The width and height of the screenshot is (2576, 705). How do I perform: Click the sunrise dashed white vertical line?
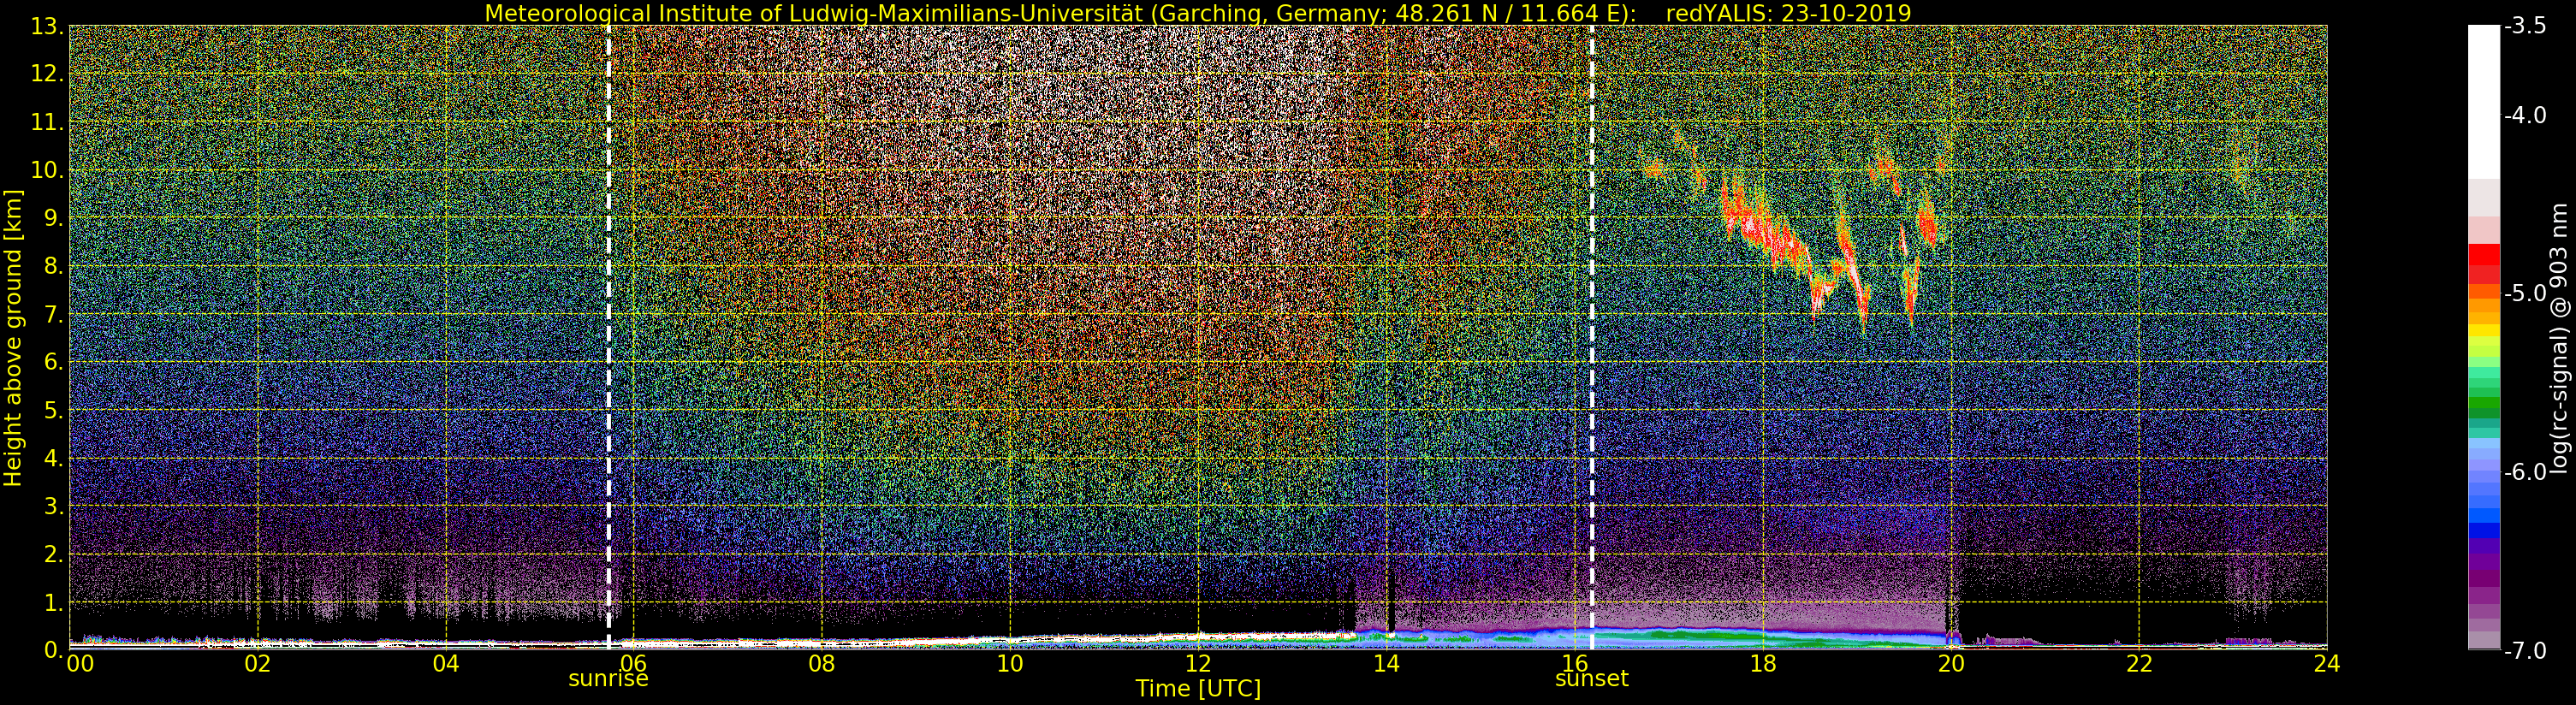608,337
